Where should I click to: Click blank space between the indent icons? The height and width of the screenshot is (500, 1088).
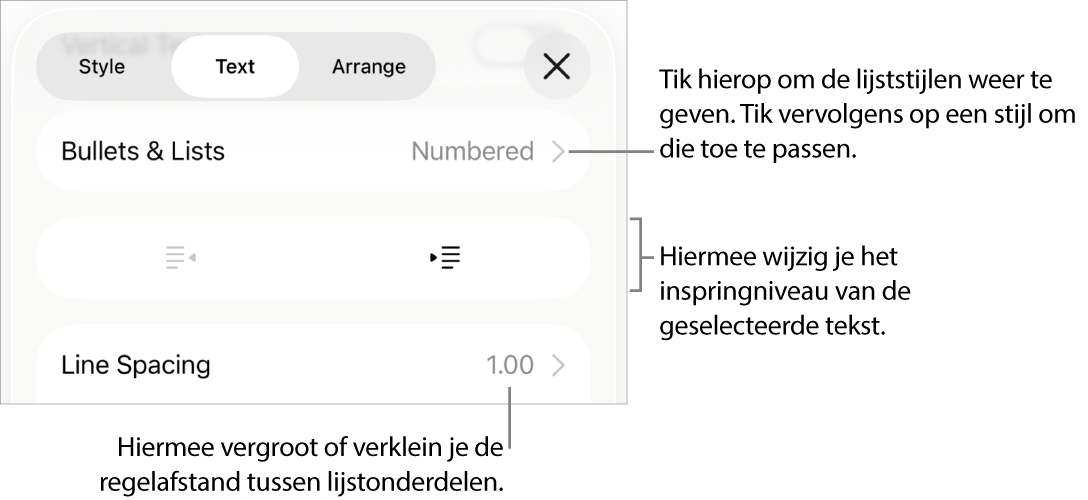tap(313, 258)
